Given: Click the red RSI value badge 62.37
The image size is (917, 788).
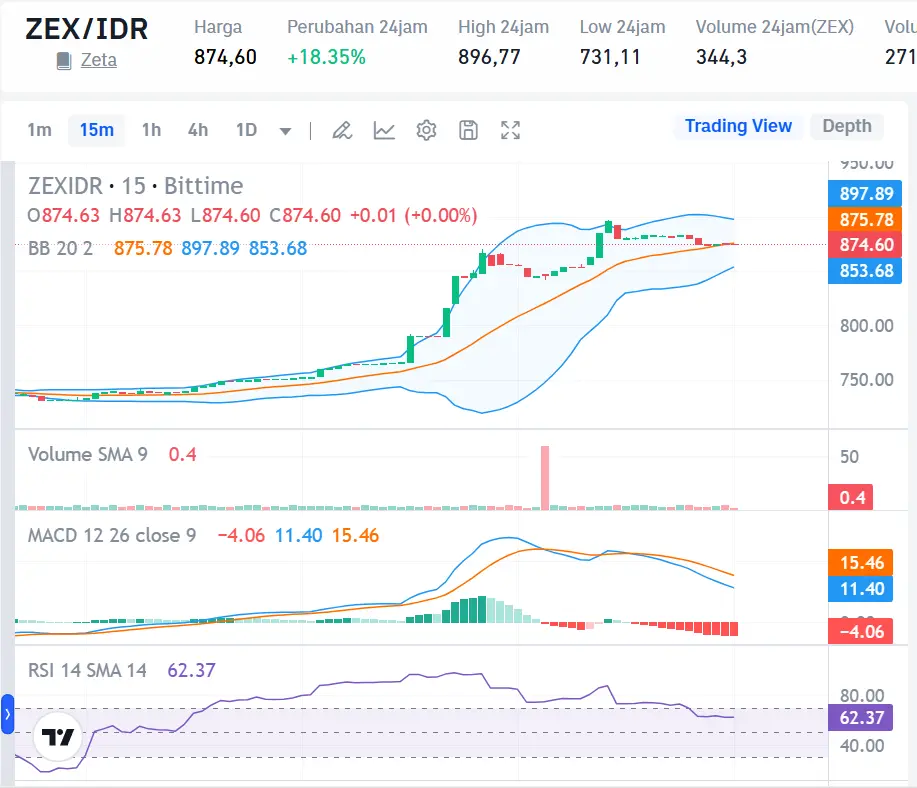Looking at the screenshot, I should [861, 718].
